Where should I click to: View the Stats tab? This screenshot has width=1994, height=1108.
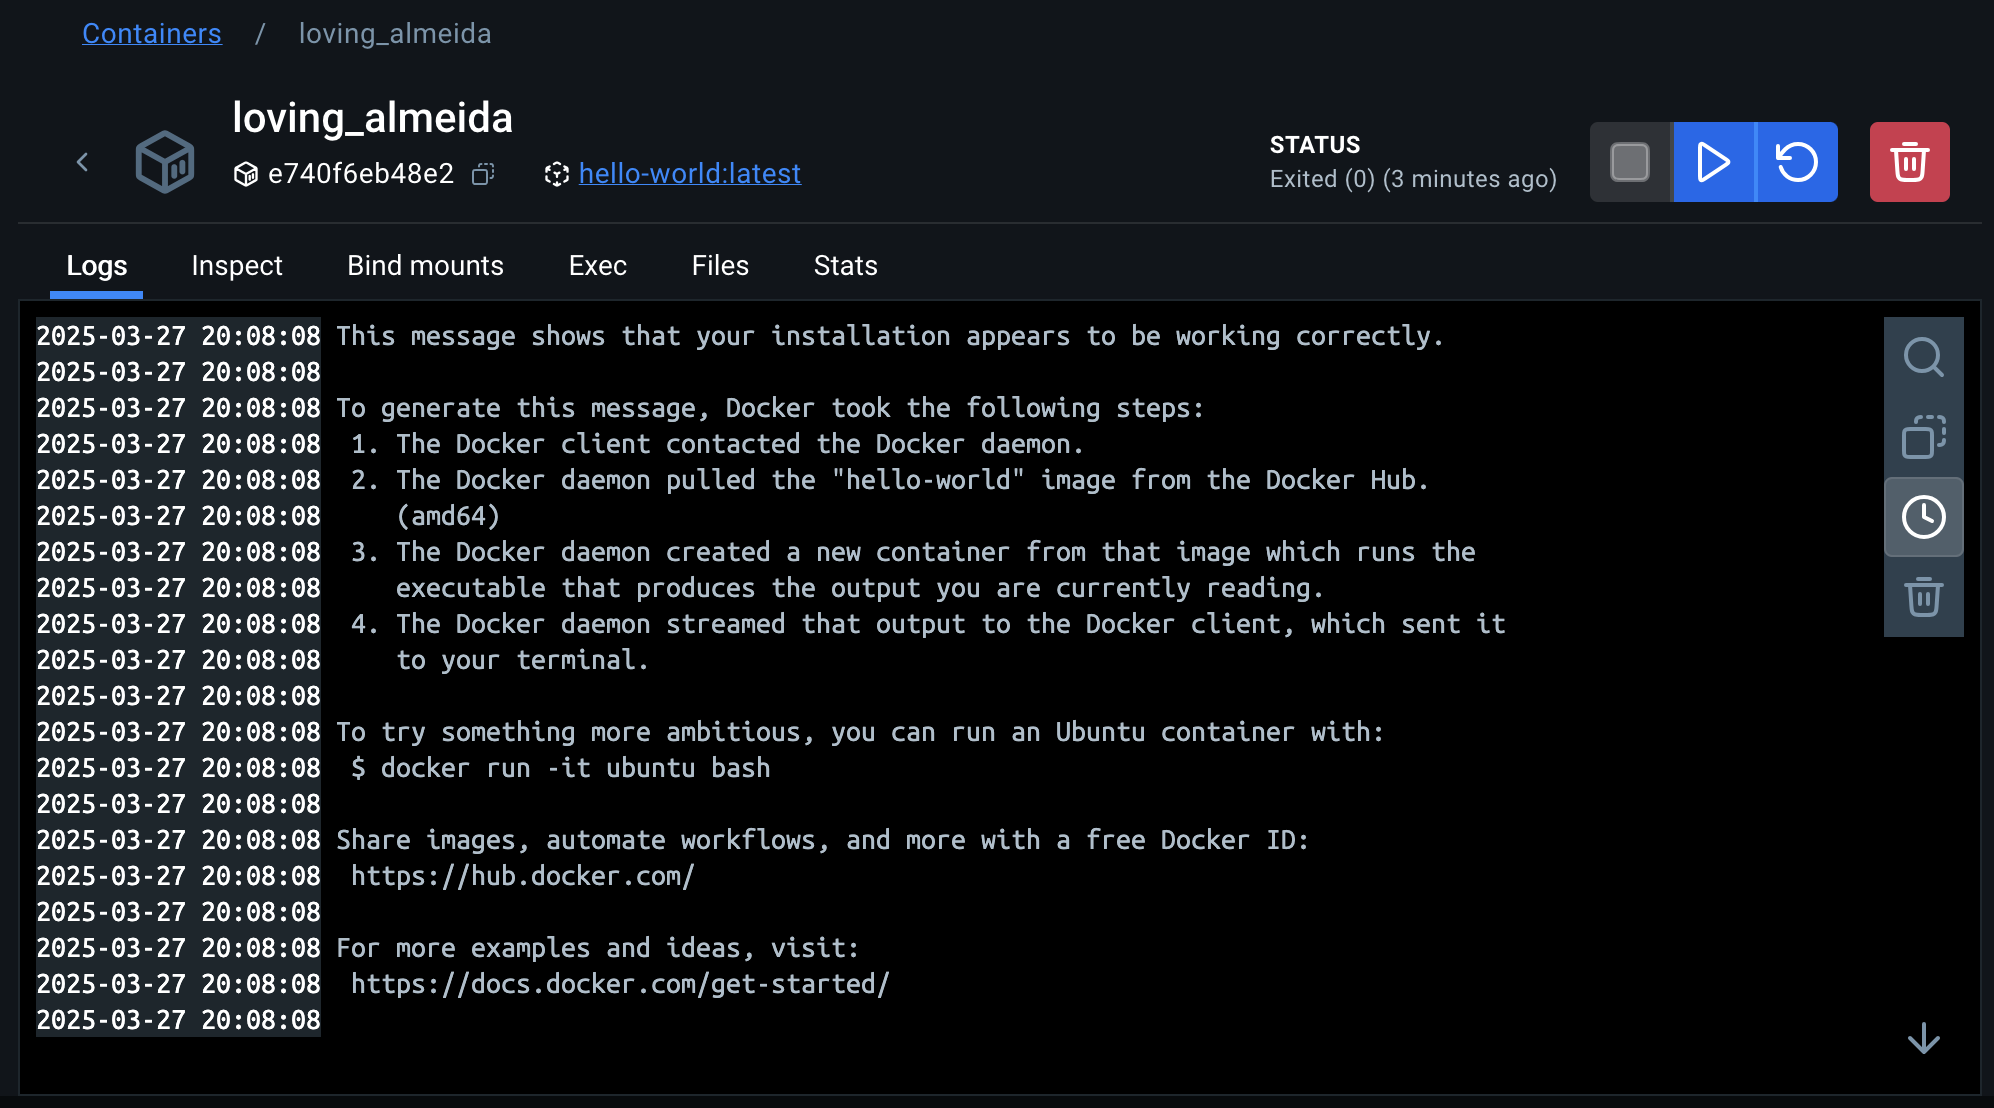tap(845, 266)
